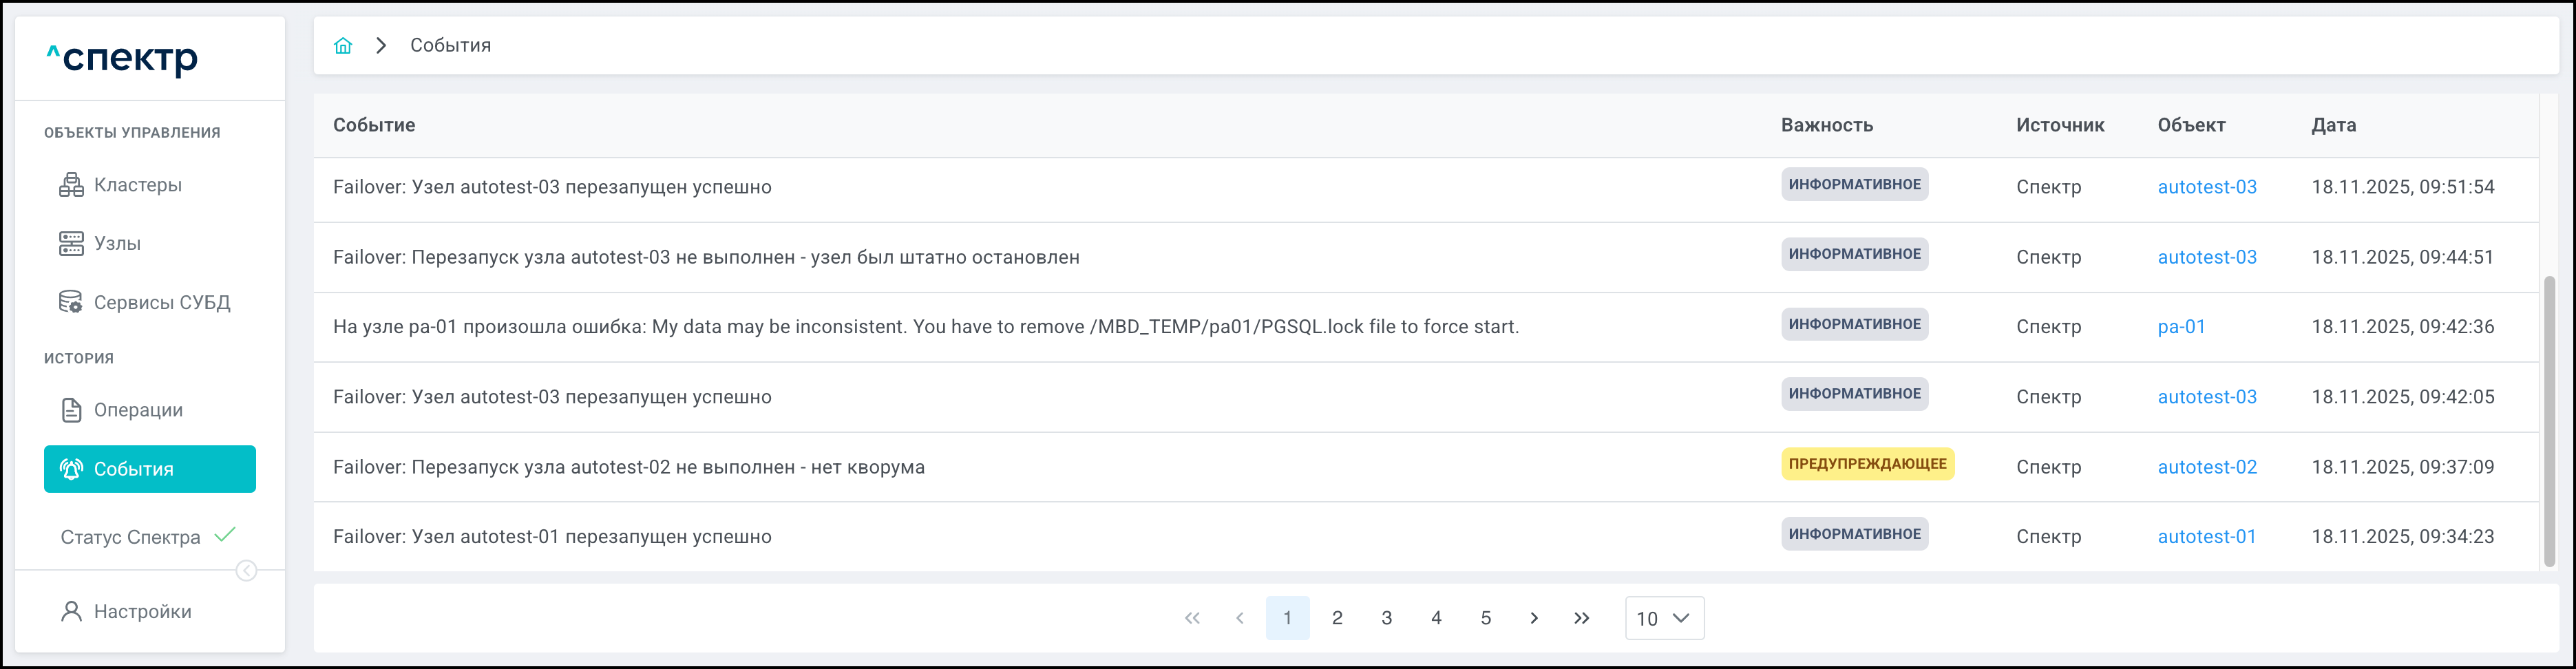The width and height of the screenshot is (2576, 669).
Task: Click the Настройки user icon
Action: pyautogui.click(x=71, y=611)
